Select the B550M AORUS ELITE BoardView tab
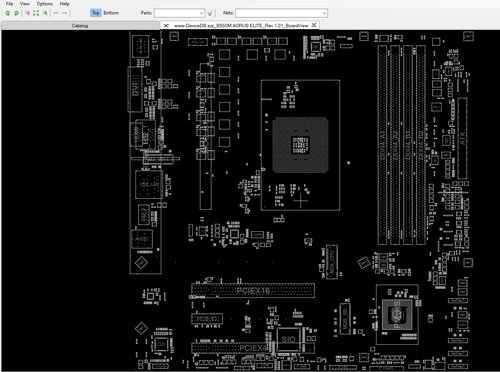 click(241, 25)
